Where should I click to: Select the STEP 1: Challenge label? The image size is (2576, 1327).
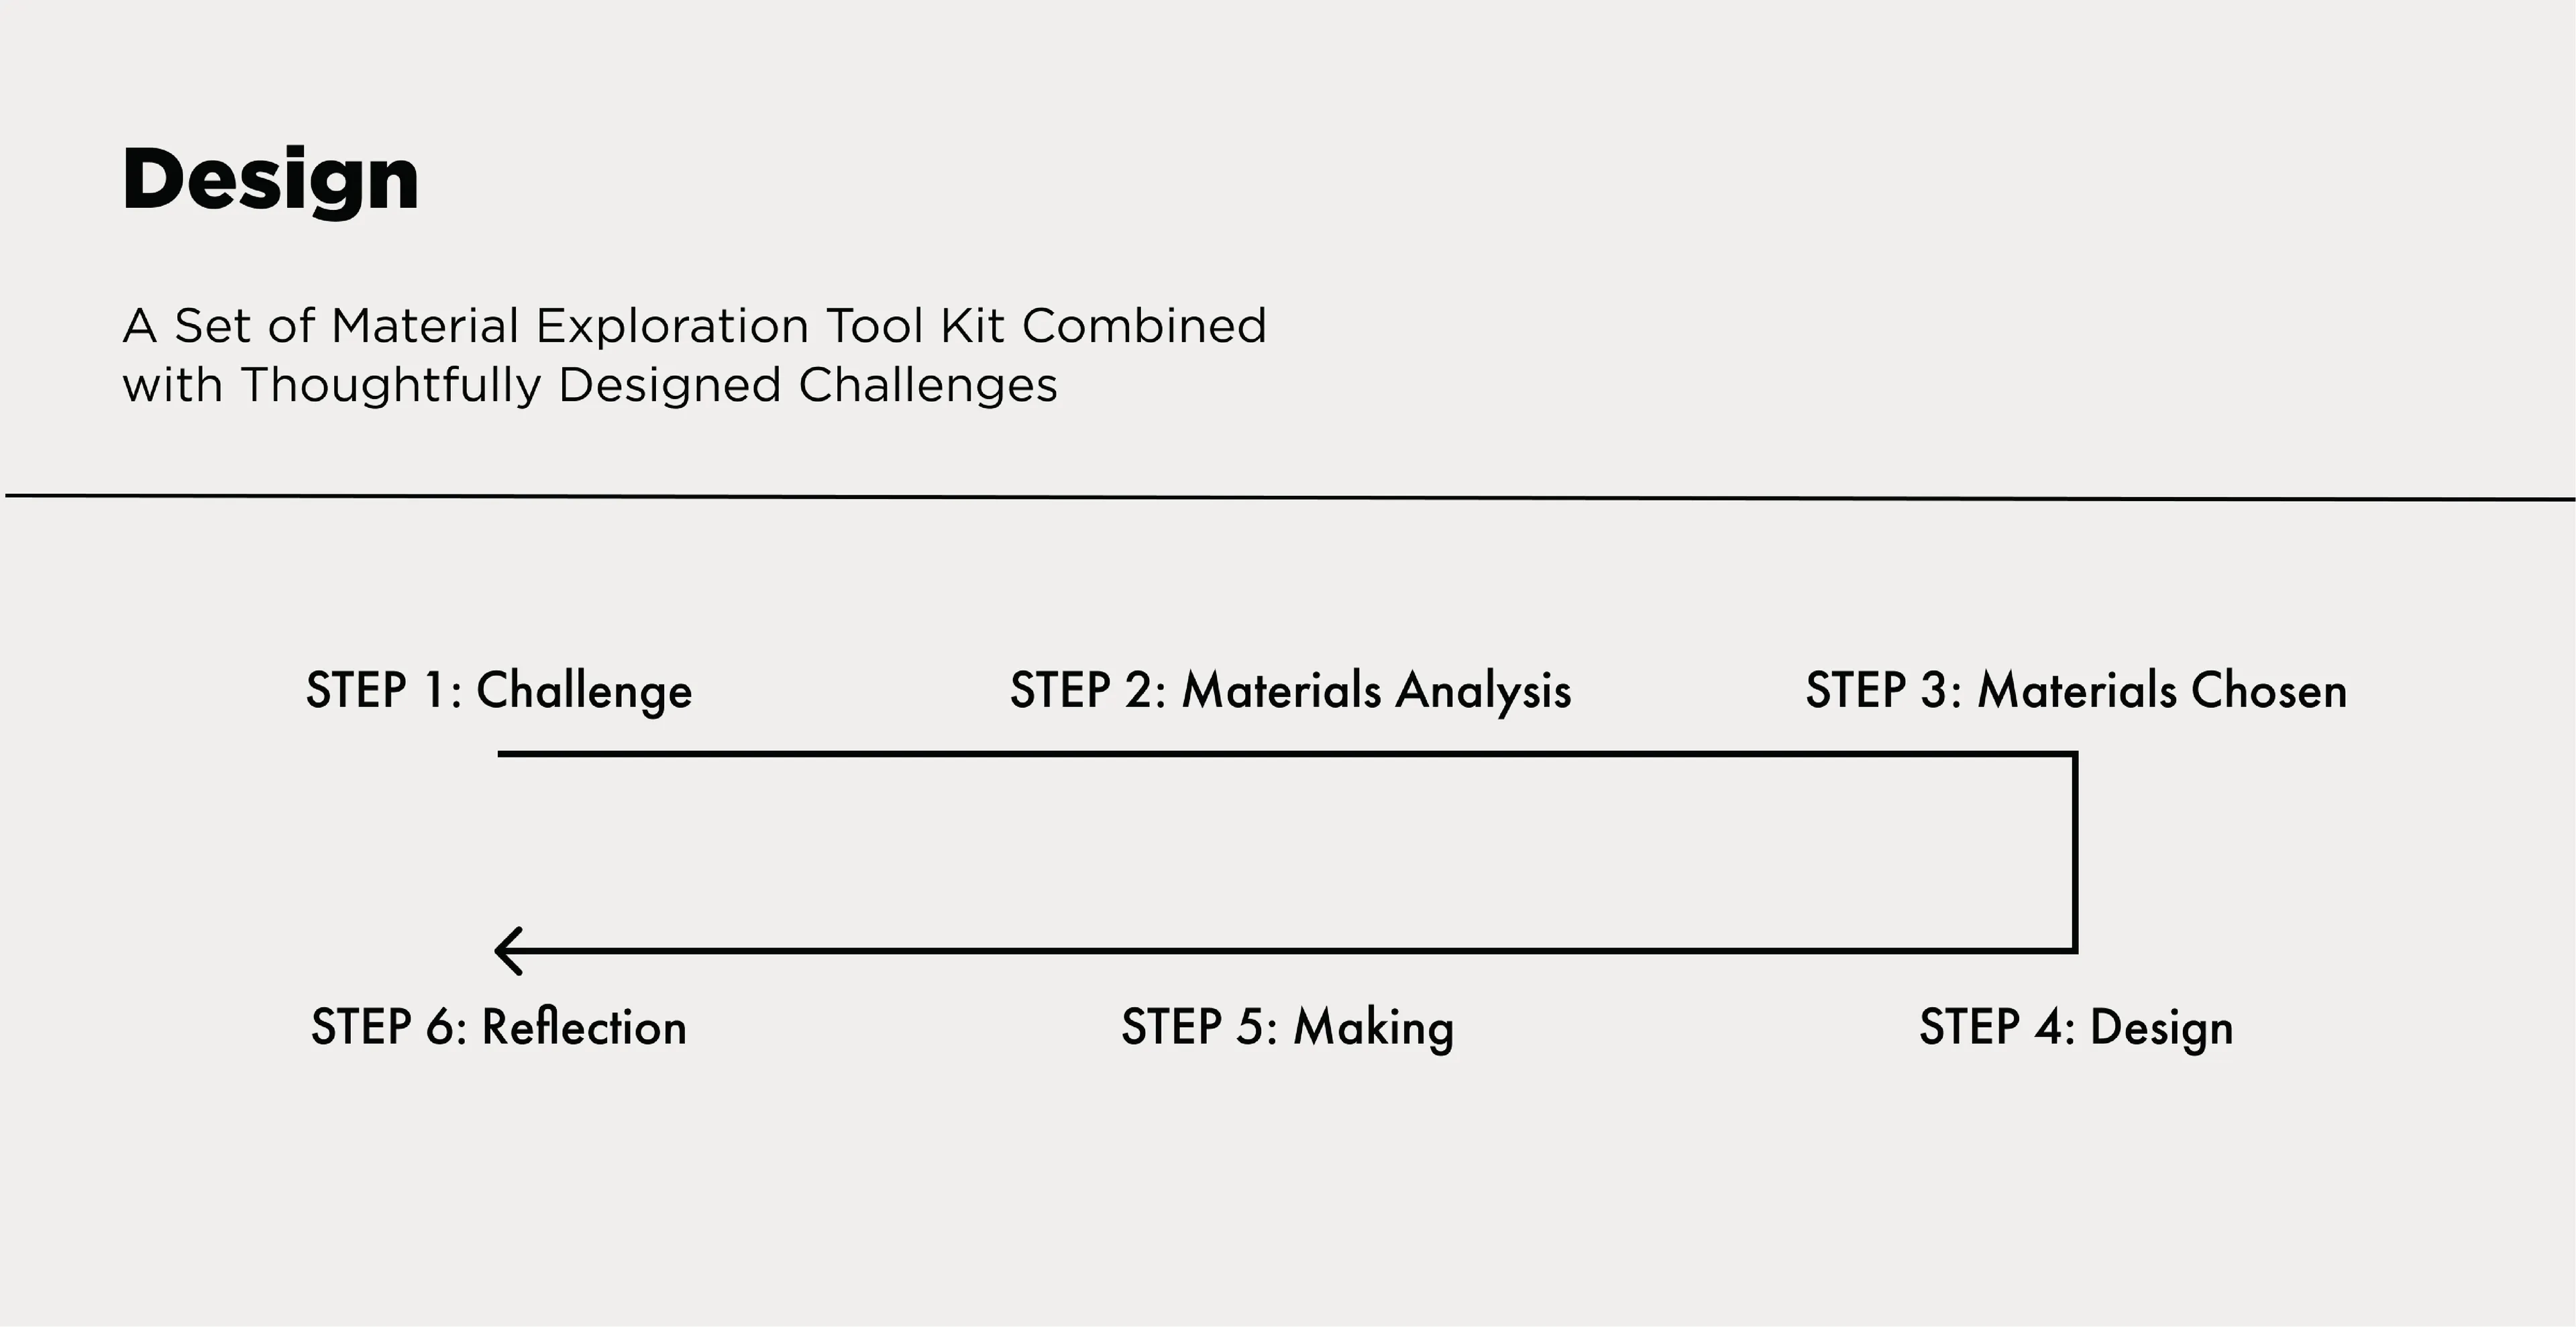click(499, 691)
